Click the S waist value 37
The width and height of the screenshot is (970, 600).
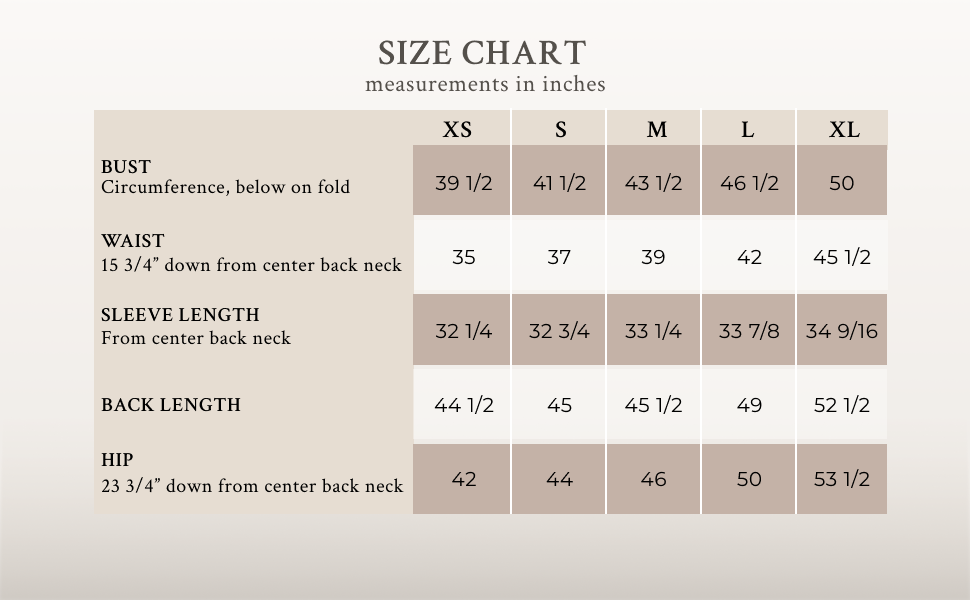click(559, 257)
